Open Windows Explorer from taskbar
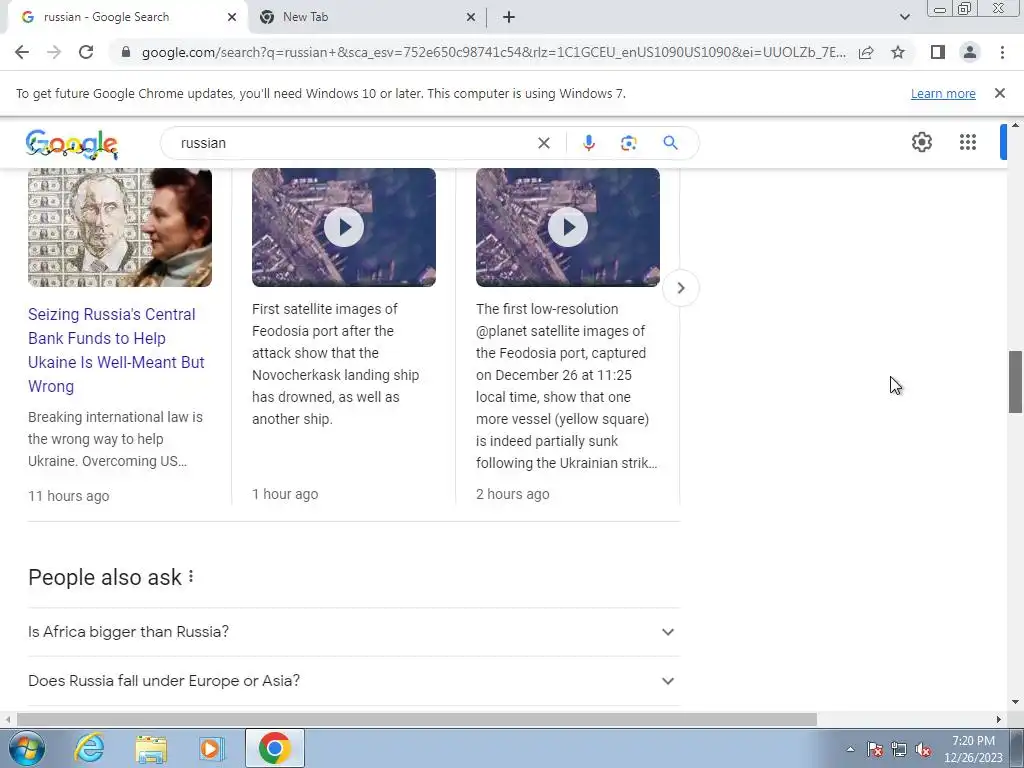The height and width of the screenshot is (768, 1024). 151,748
